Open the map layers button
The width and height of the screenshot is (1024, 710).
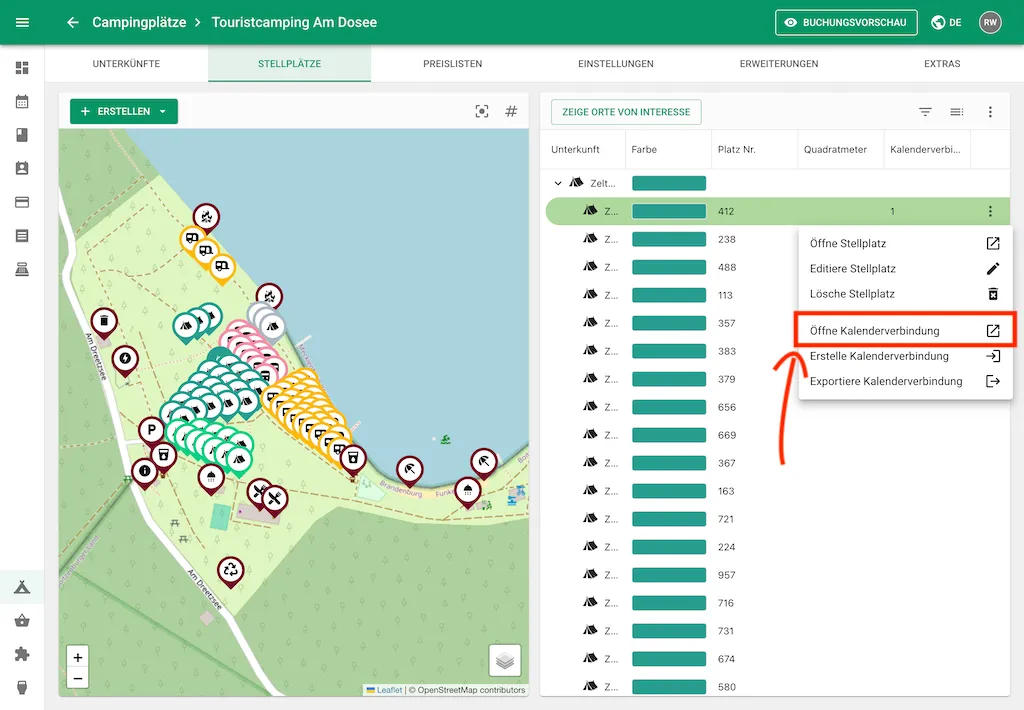click(505, 661)
